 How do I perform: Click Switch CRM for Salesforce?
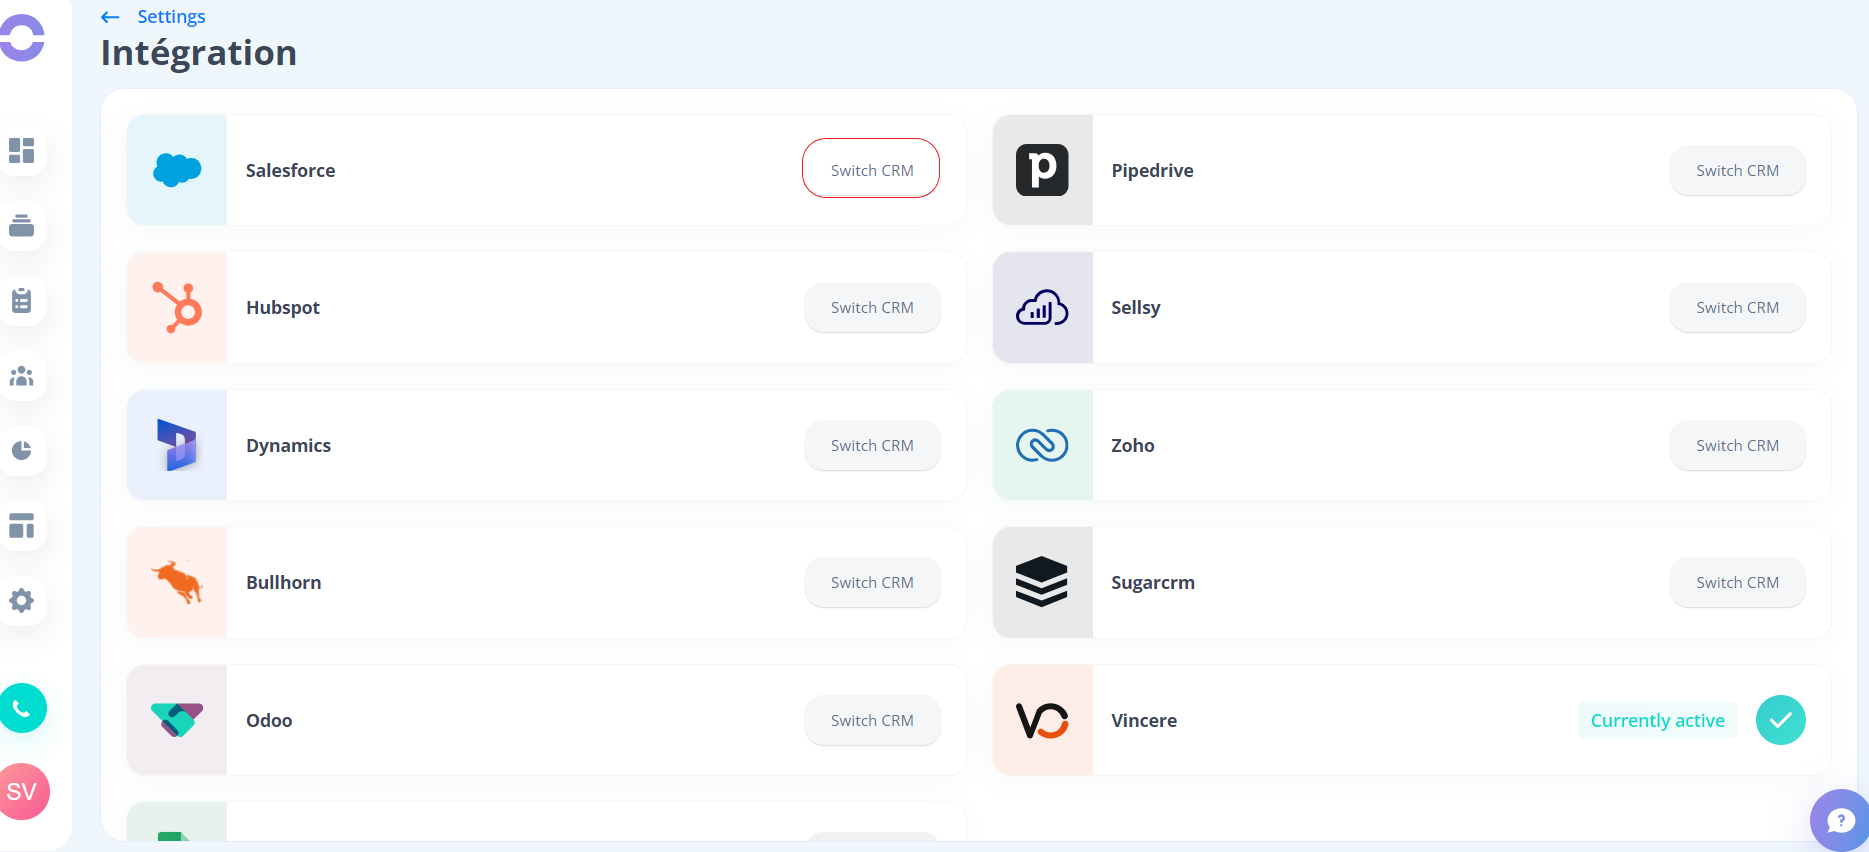click(x=871, y=170)
